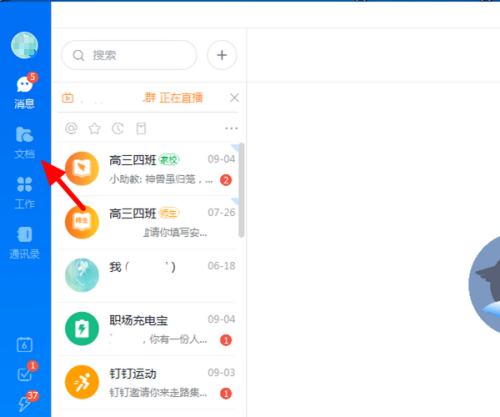Click the unread badge 2 on 高三四班

click(226, 180)
